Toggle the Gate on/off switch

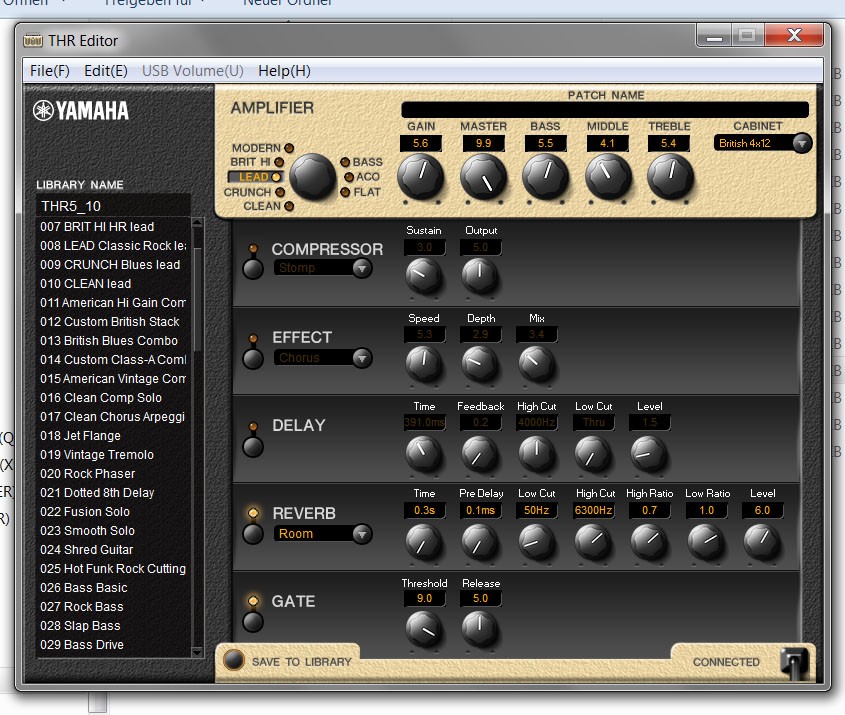253,621
